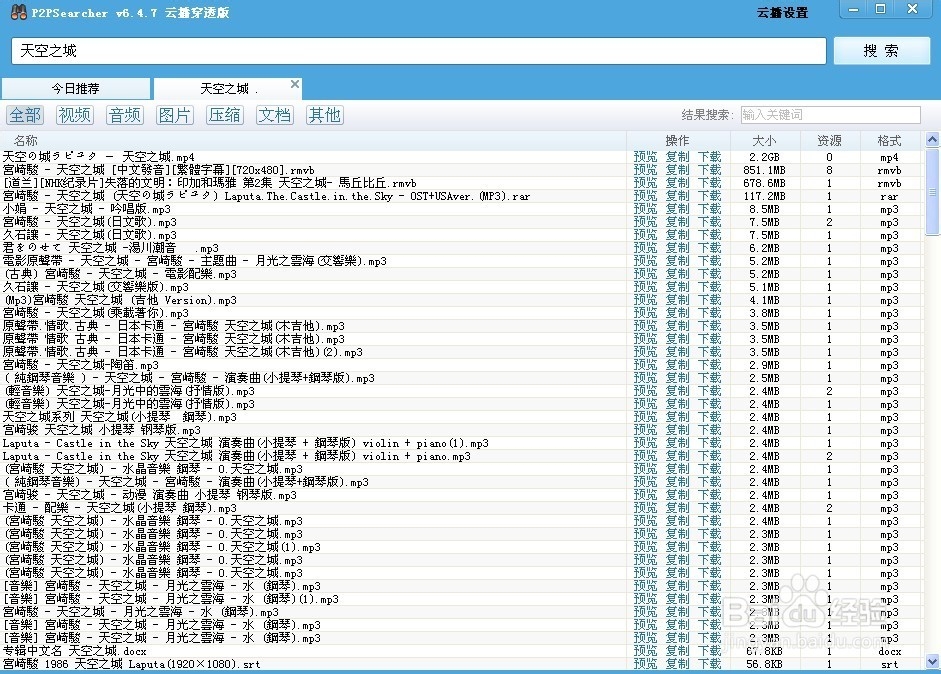
Task: Filter results by 压缩
Action: tap(224, 115)
